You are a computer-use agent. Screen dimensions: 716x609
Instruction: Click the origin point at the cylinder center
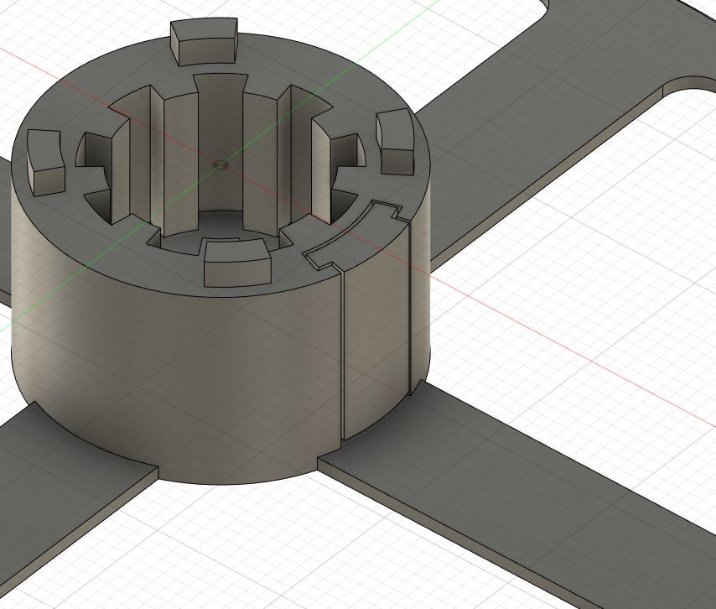tap(221, 160)
